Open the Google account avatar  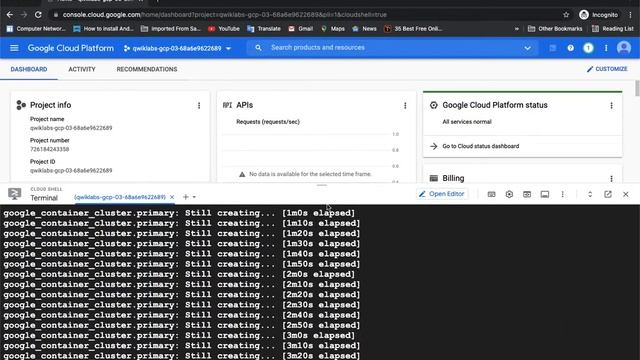(x=624, y=48)
